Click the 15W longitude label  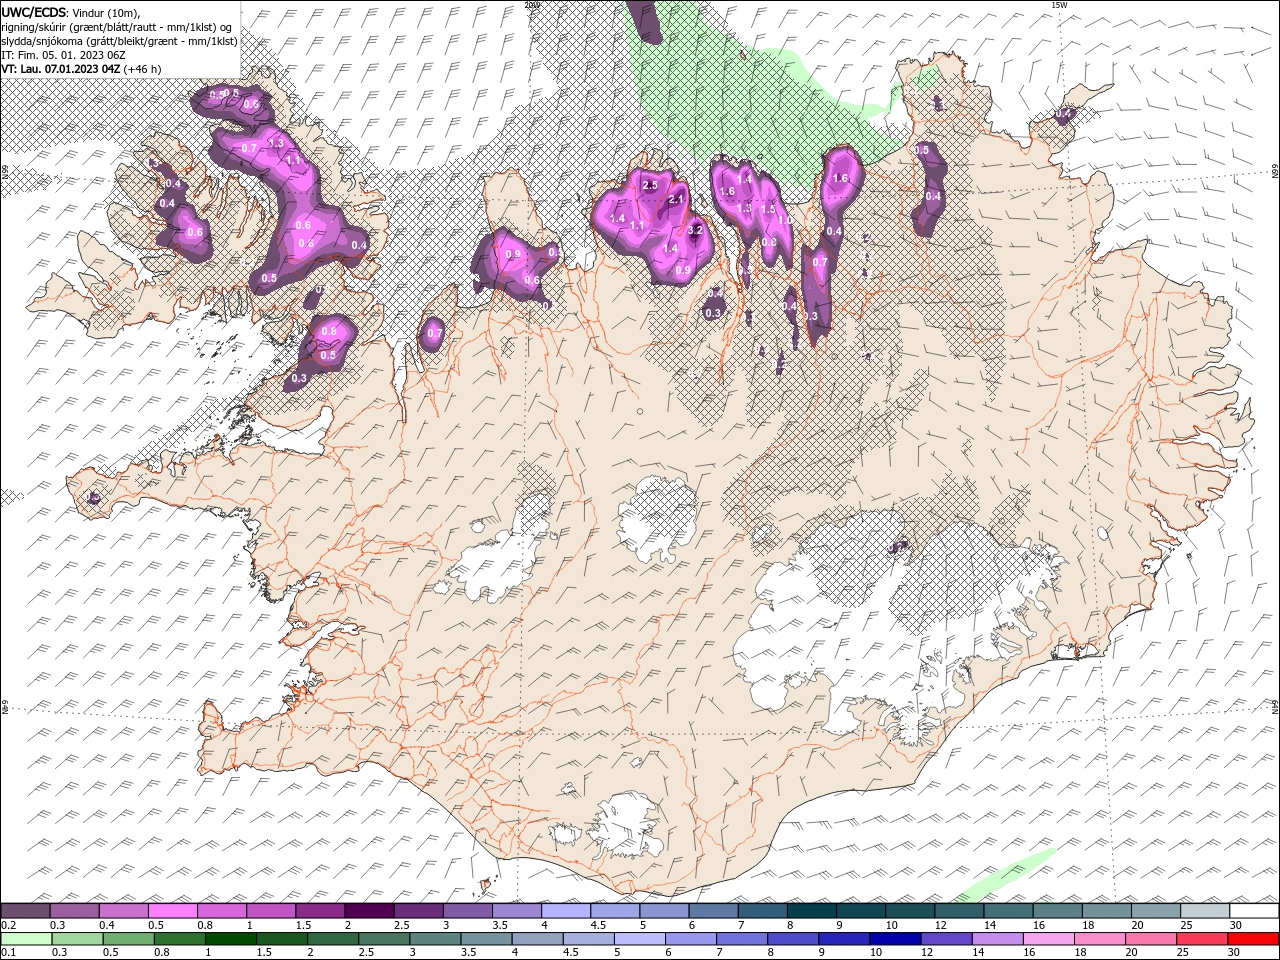(x=1059, y=5)
